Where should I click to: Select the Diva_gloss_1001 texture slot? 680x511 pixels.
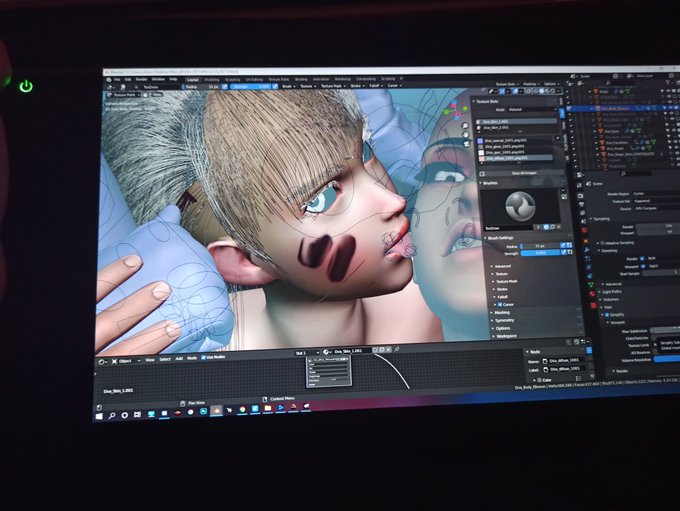[x=515, y=147]
